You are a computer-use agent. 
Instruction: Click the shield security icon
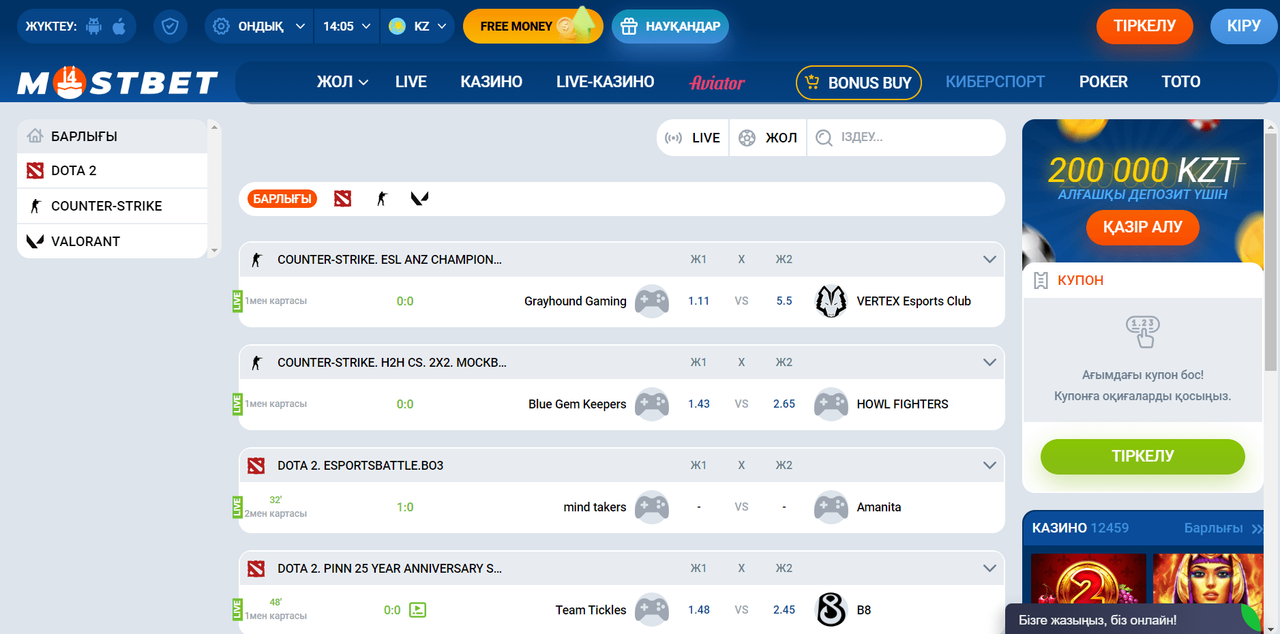170,26
